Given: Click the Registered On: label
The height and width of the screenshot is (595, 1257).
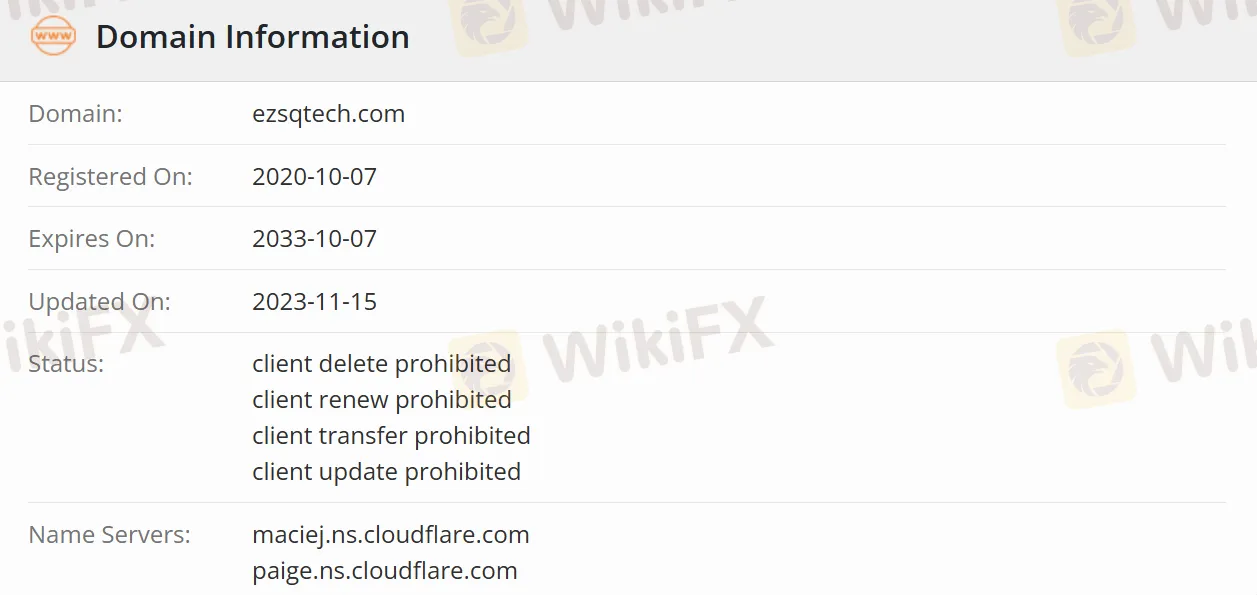Looking at the screenshot, I should 110,177.
